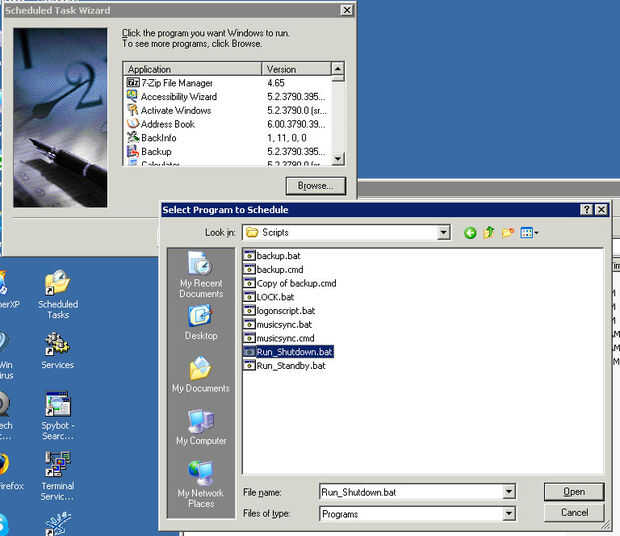
Task: Open the Views menu icon in dialog toolbar
Action: click(529, 233)
